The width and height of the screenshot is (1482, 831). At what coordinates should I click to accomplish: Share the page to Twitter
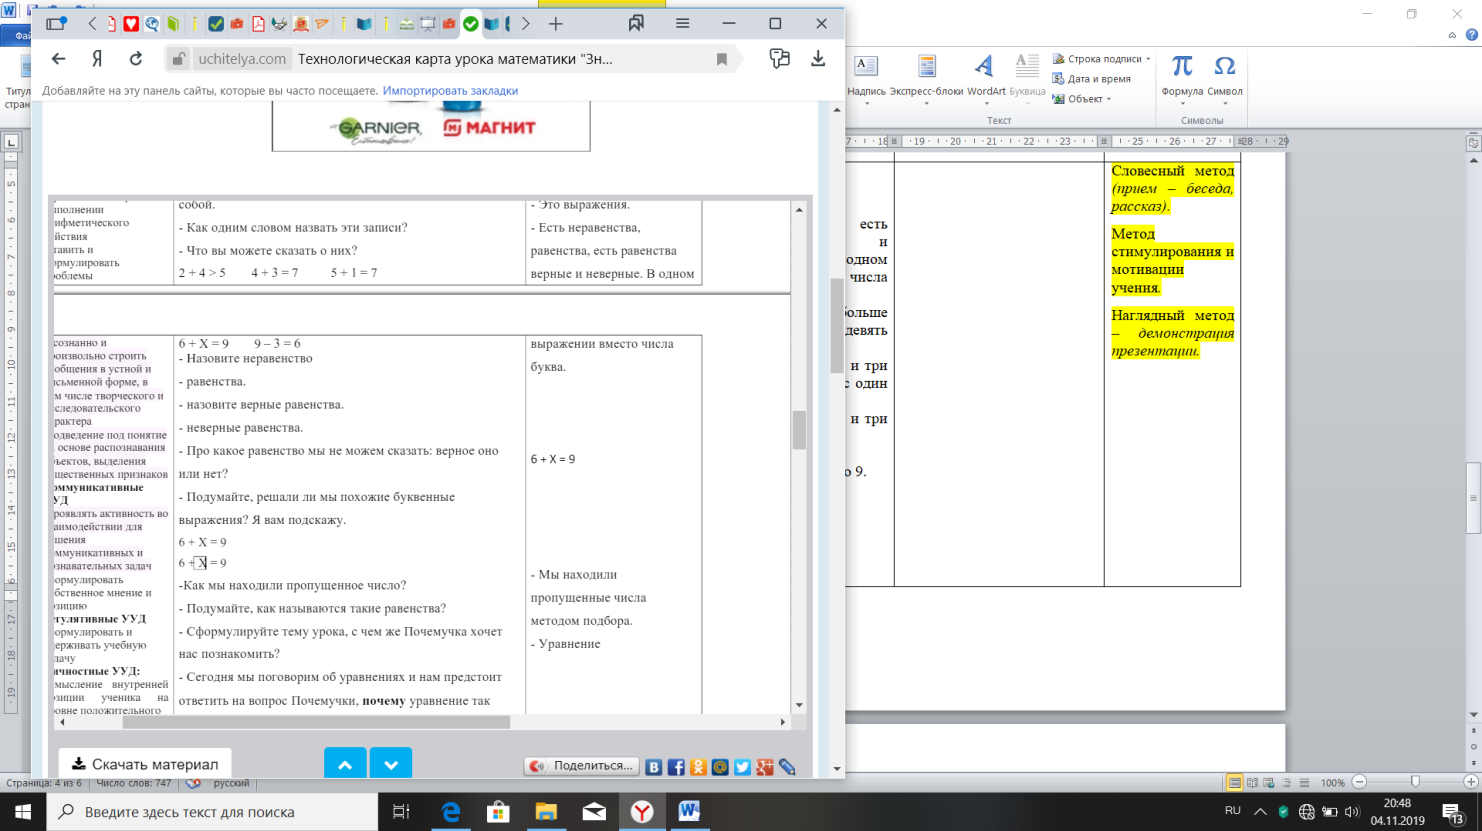click(742, 767)
